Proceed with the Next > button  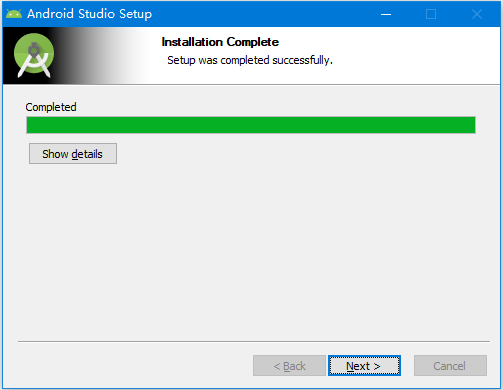click(x=364, y=366)
